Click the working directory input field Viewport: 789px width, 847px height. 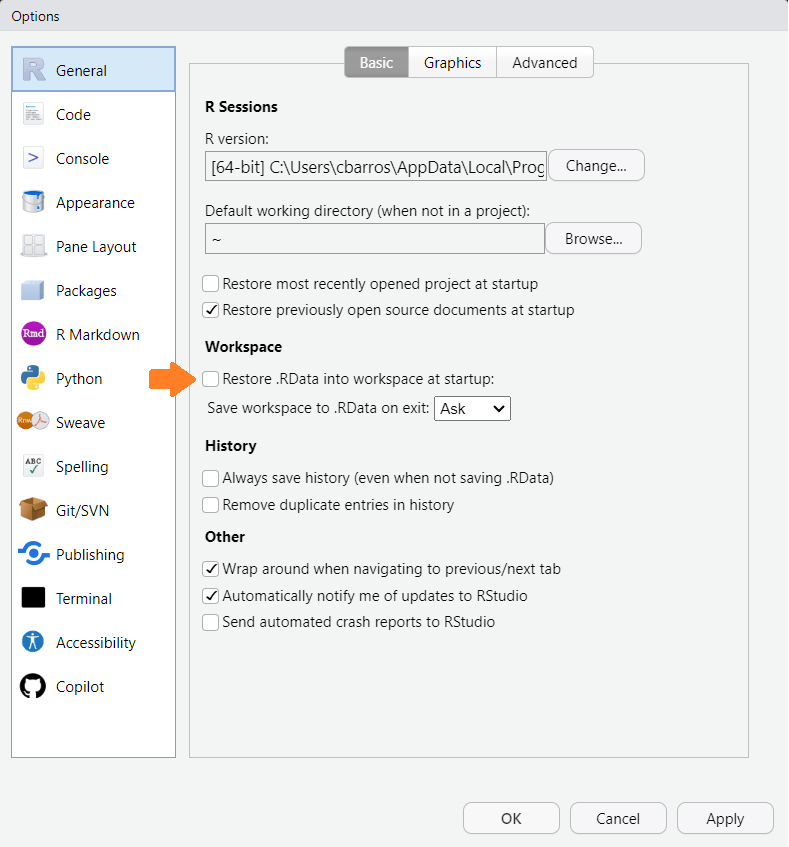pos(374,238)
